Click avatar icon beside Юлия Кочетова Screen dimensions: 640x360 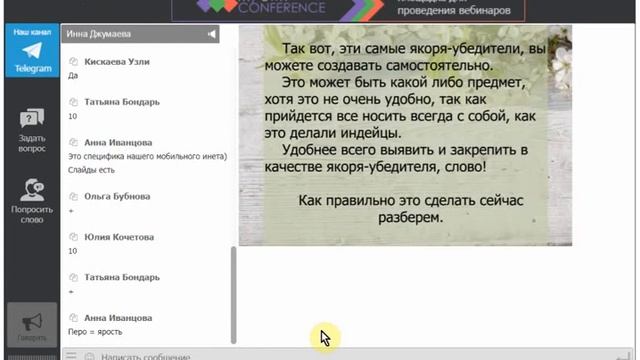(x=73, y=237)
